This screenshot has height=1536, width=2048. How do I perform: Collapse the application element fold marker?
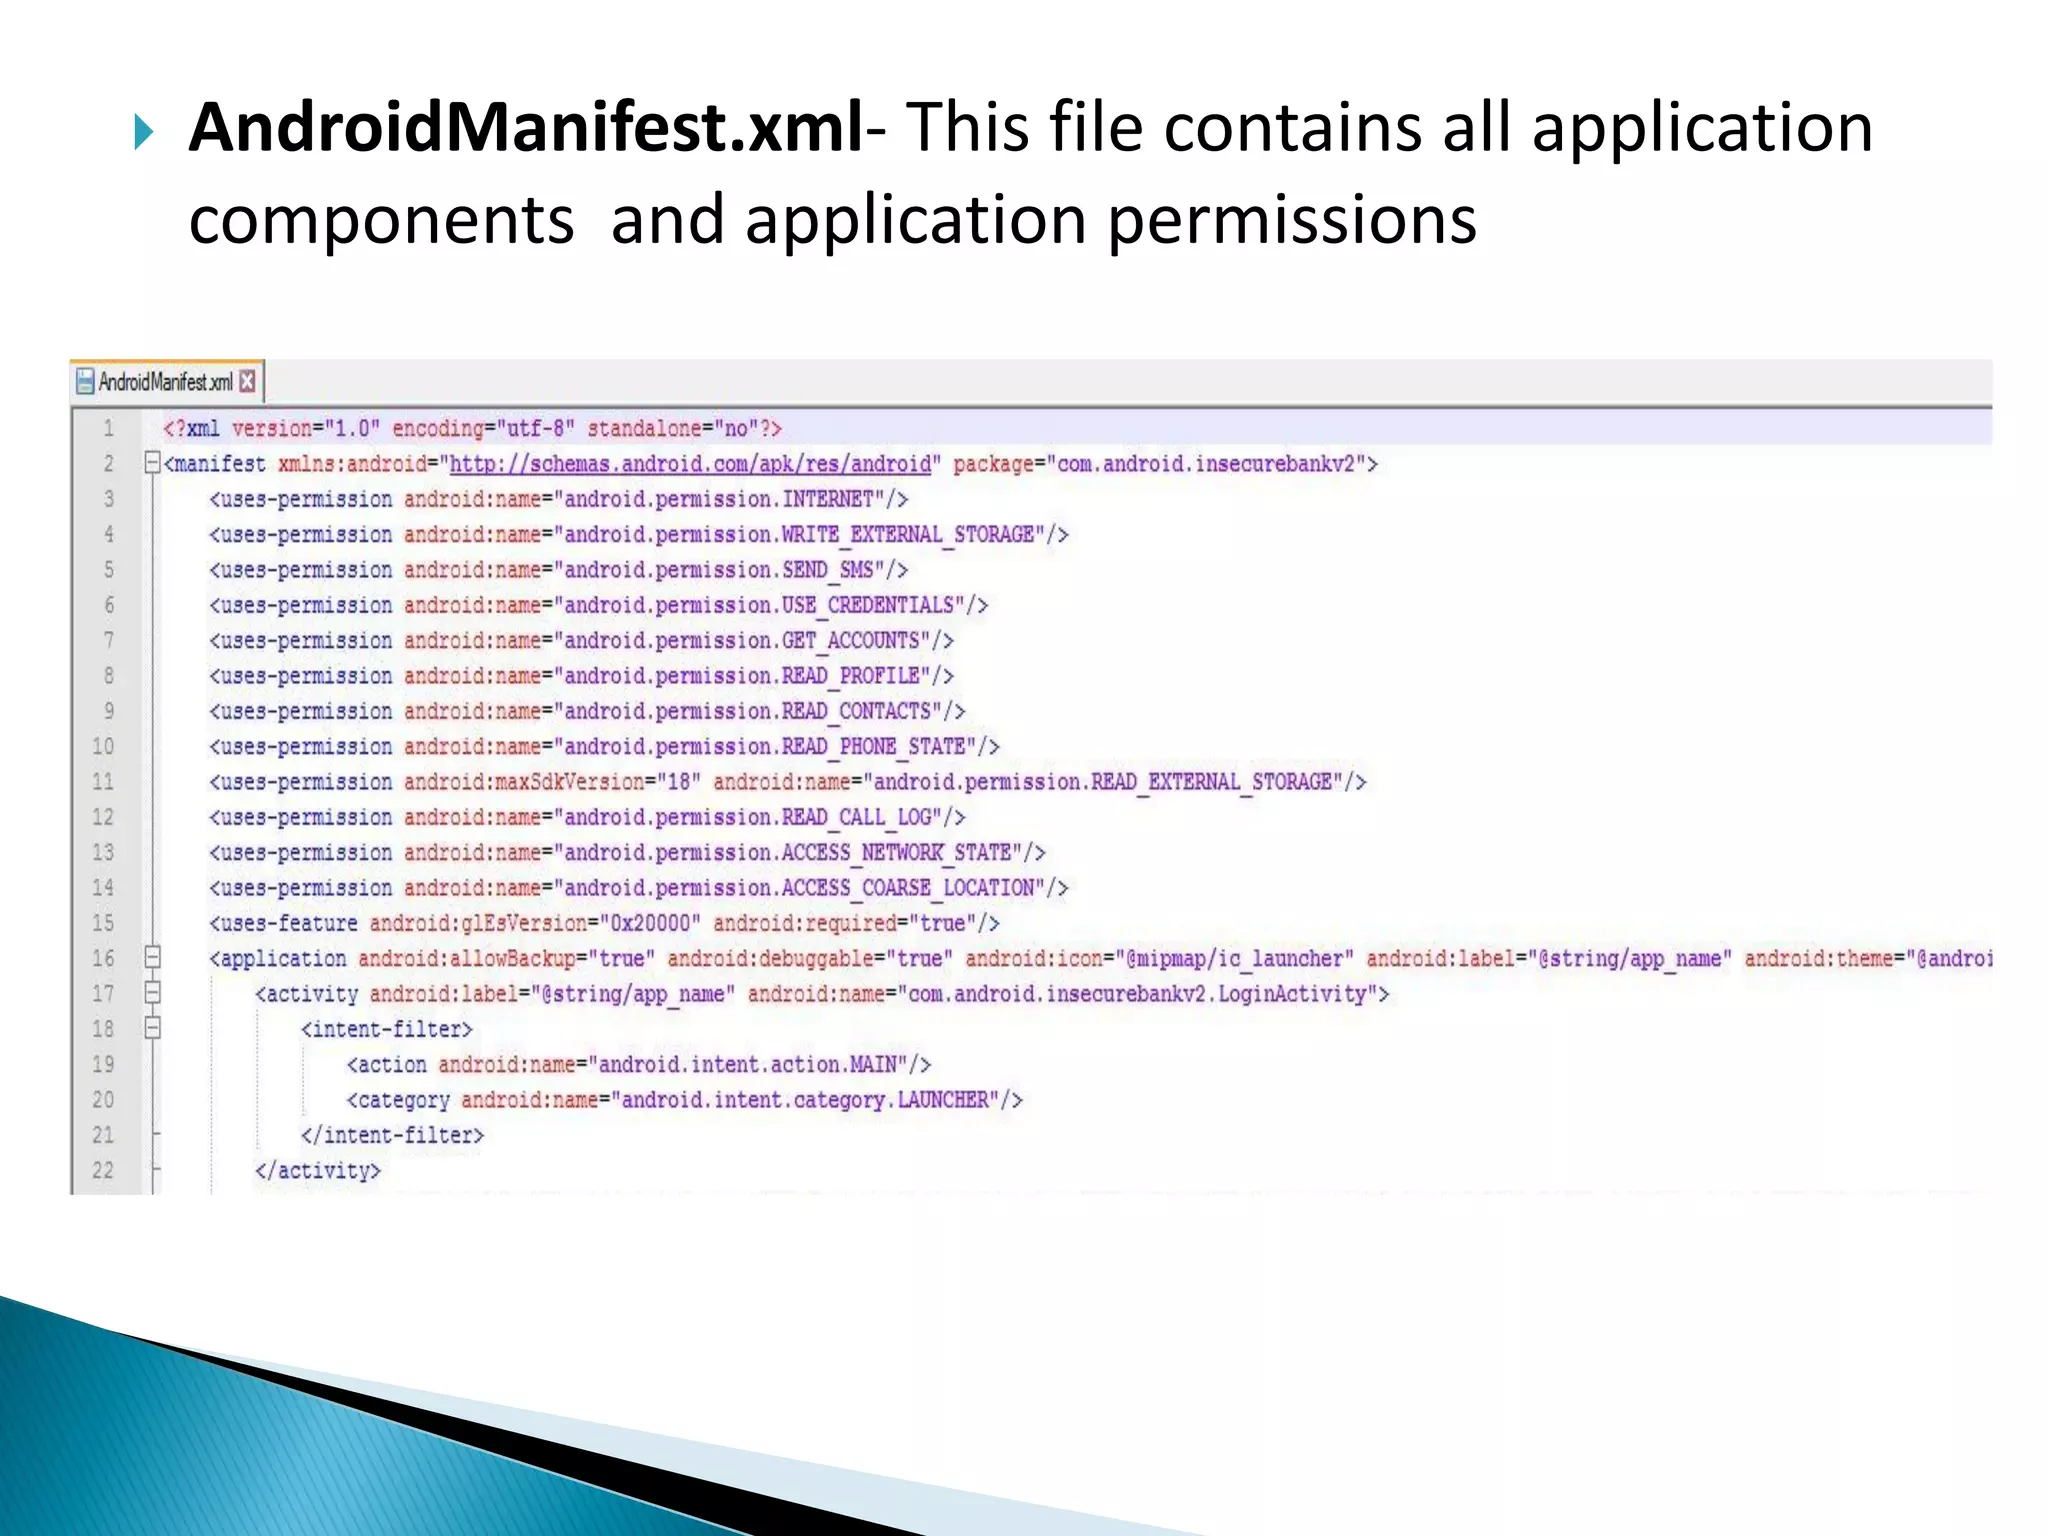[x=152, y=958]
